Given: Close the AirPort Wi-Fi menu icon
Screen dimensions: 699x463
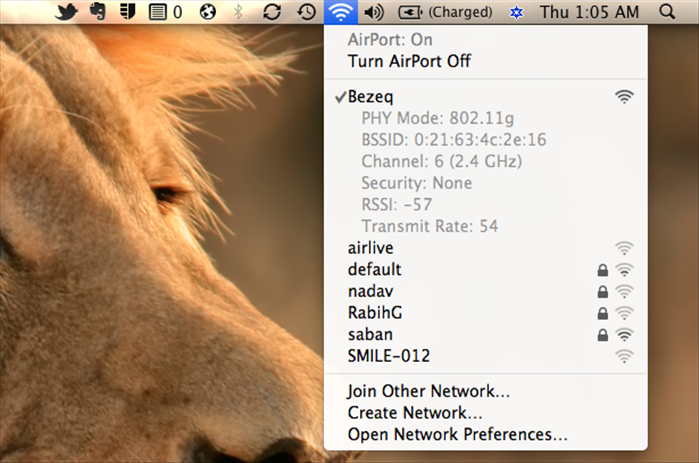Looking at the screenshot, I should 341,12.
